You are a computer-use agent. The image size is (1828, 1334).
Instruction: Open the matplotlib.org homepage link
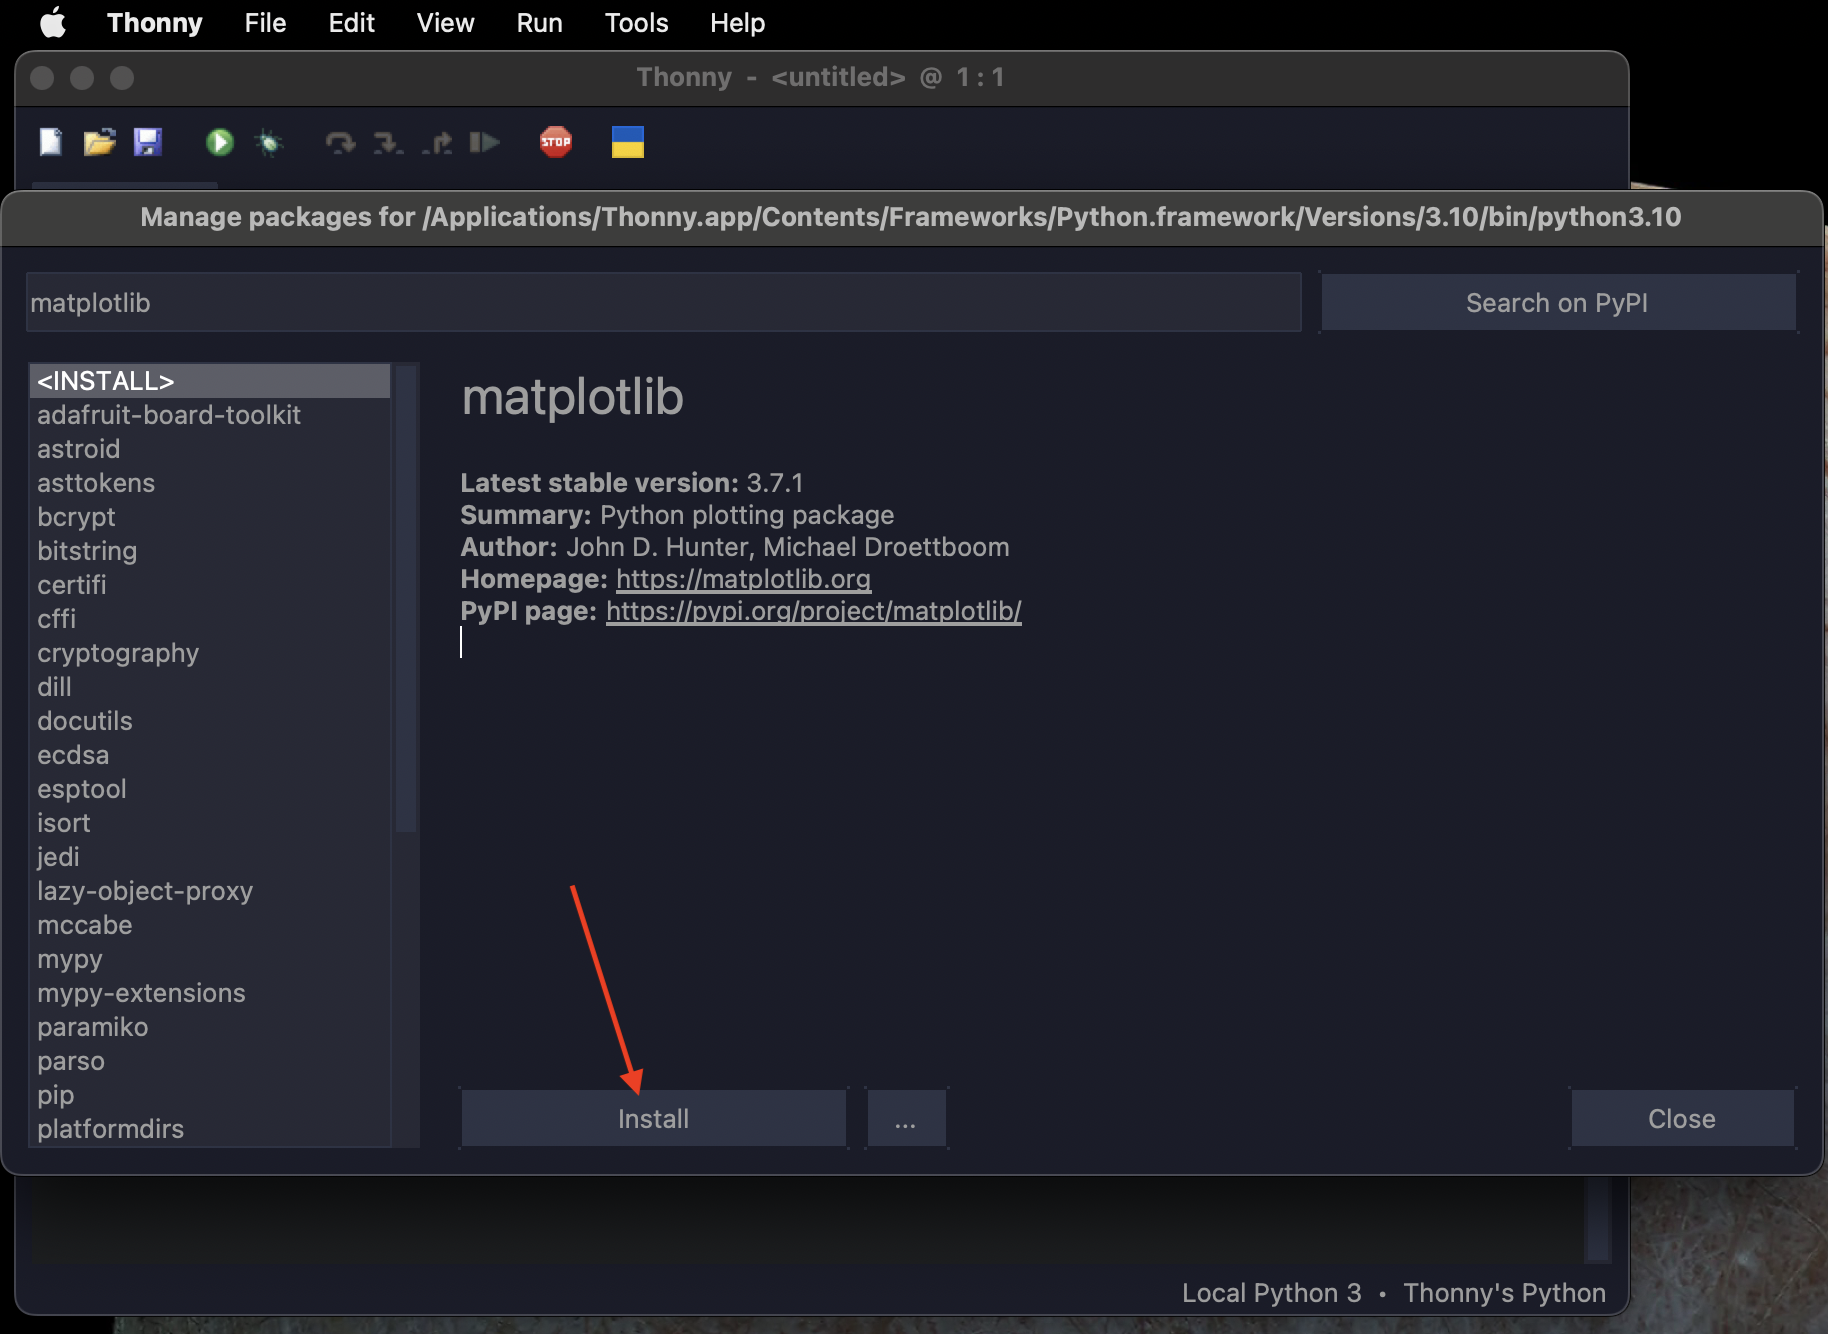point(744,578)
